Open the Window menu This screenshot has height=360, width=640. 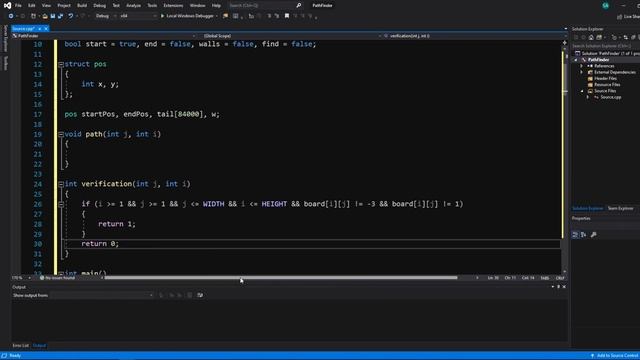[197, 5]
